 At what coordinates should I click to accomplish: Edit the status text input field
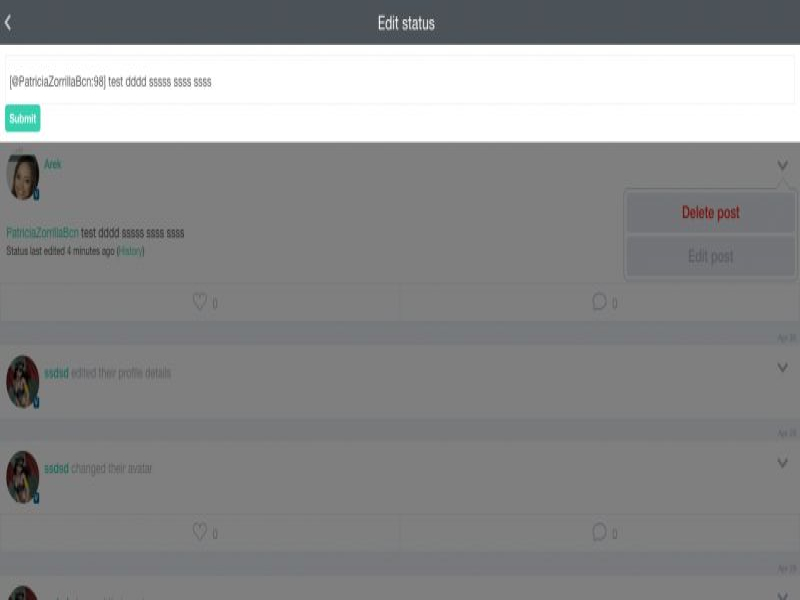click(399, 81)
